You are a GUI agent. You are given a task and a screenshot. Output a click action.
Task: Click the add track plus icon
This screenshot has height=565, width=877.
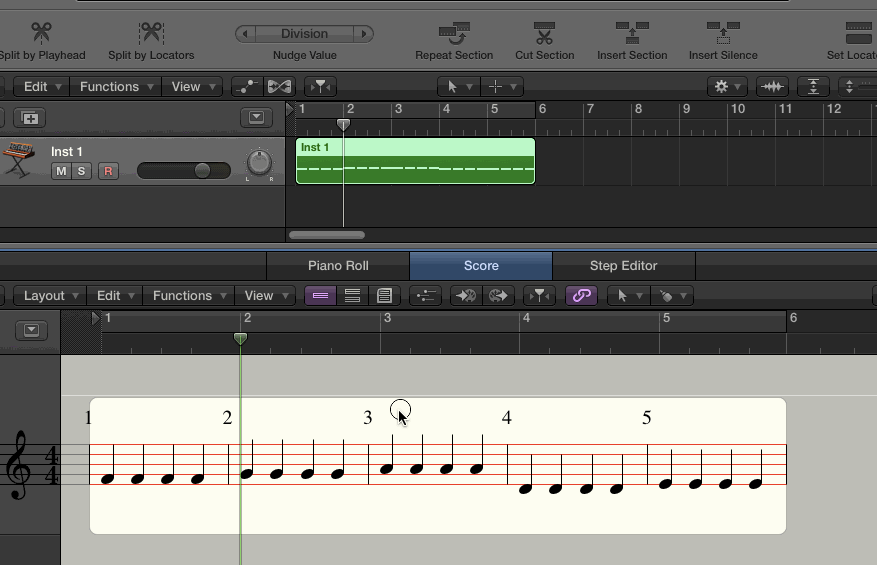[x=30, y=118]
